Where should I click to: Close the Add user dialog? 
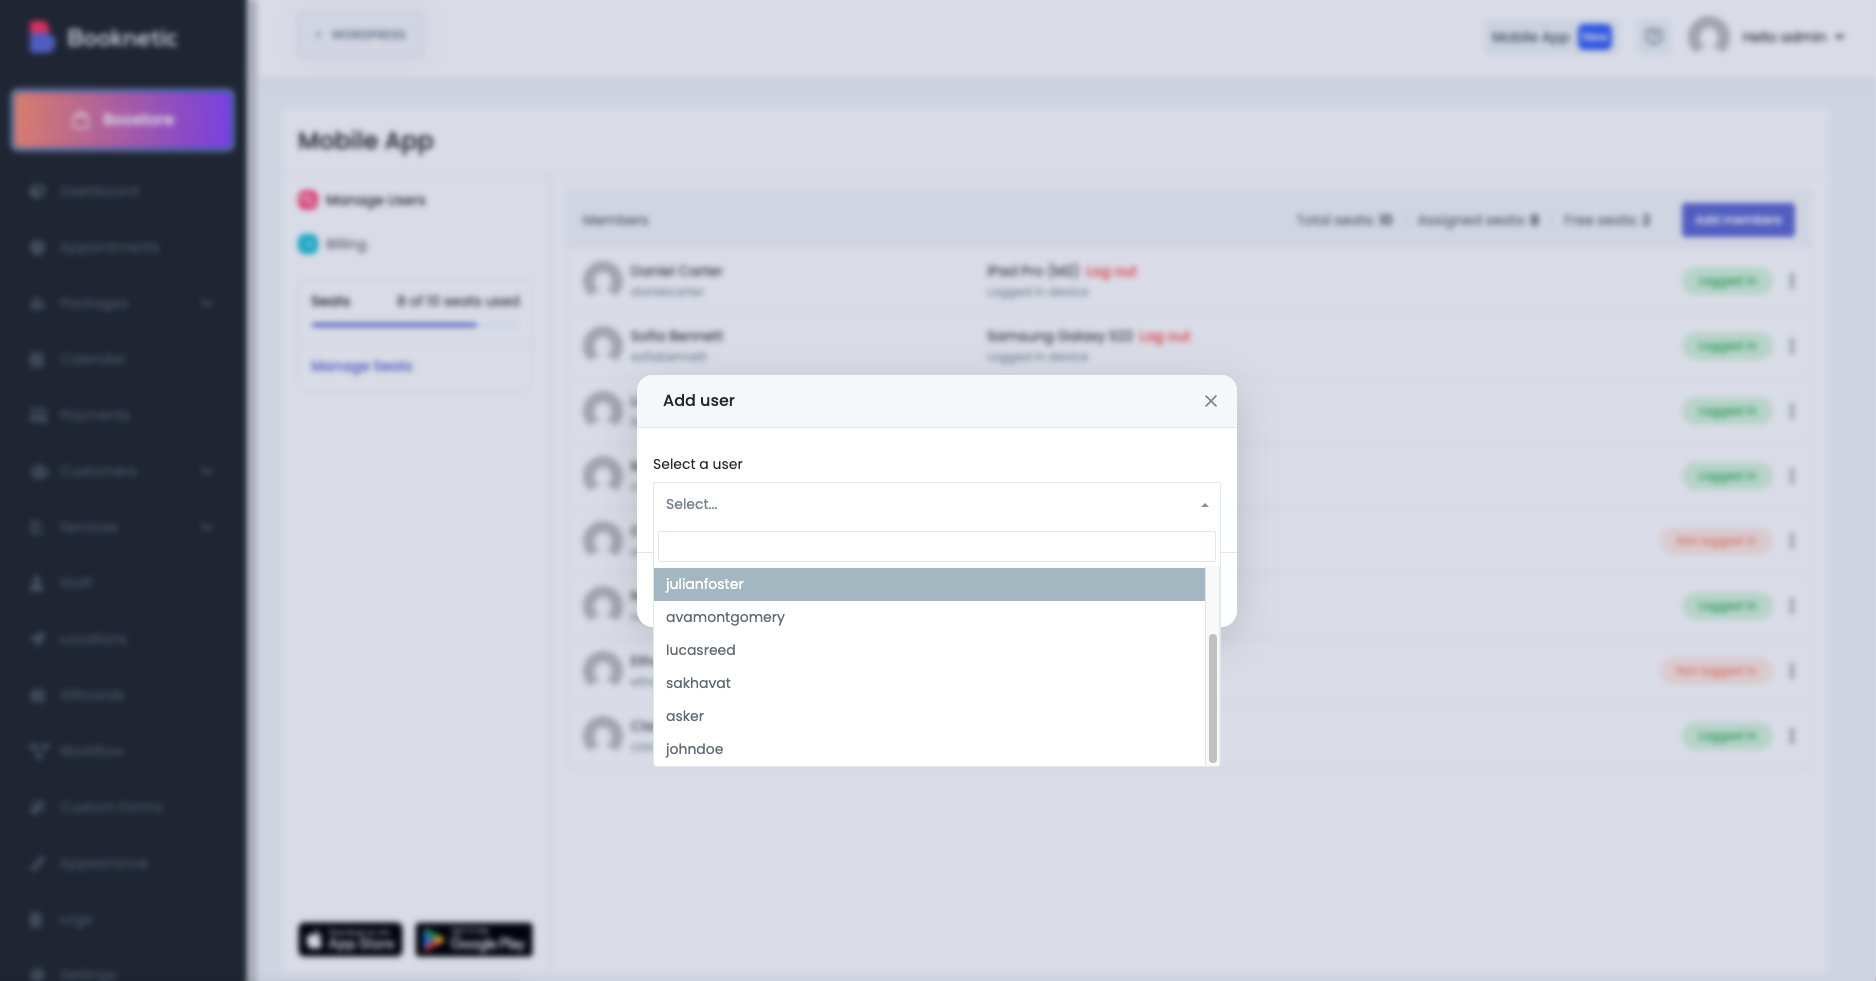click(x=1210, y=401)
